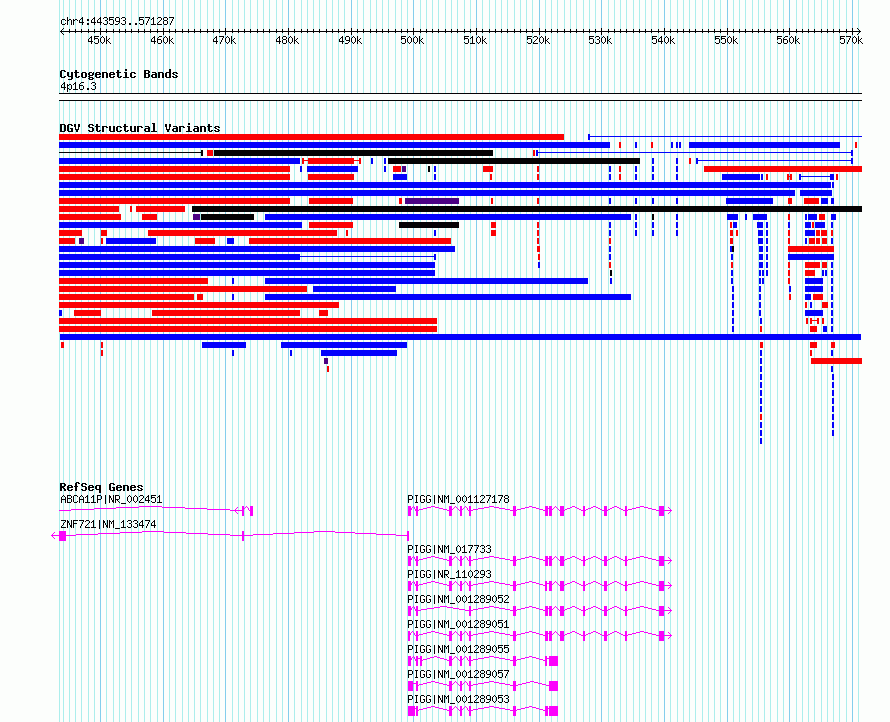The height and width of the screenshot is (722, 890).
Task: Select the 480k mark on the ruler
Action: tap(287, 40)
